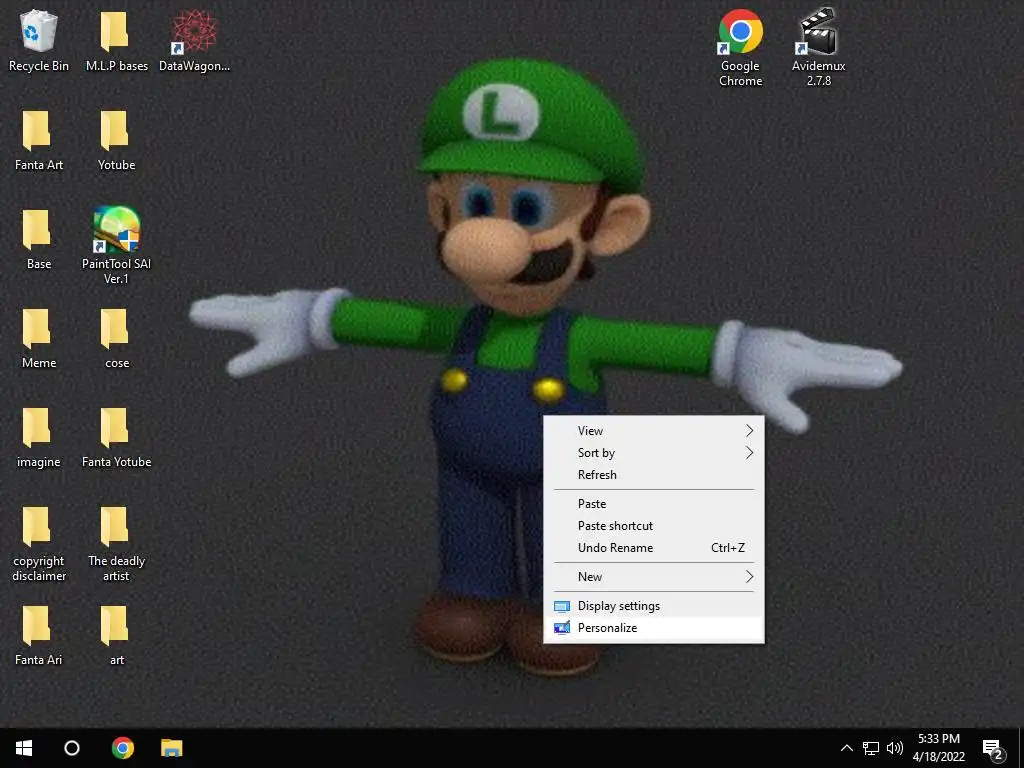Expand the New submenu

[654, 577]
